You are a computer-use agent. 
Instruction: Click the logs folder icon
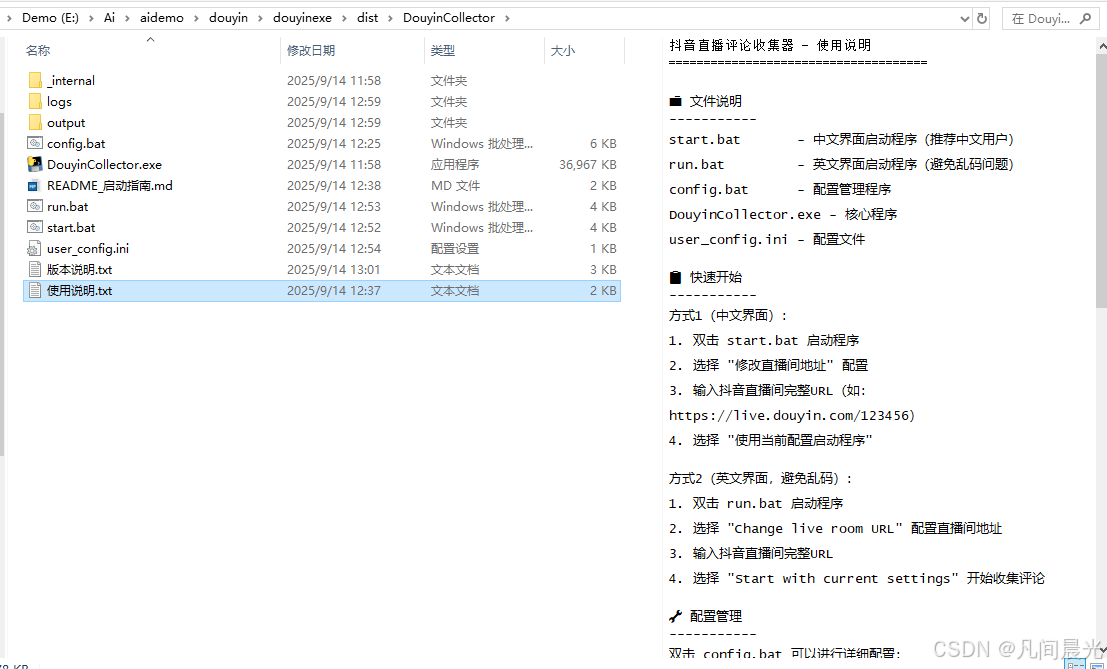[35, 102]
